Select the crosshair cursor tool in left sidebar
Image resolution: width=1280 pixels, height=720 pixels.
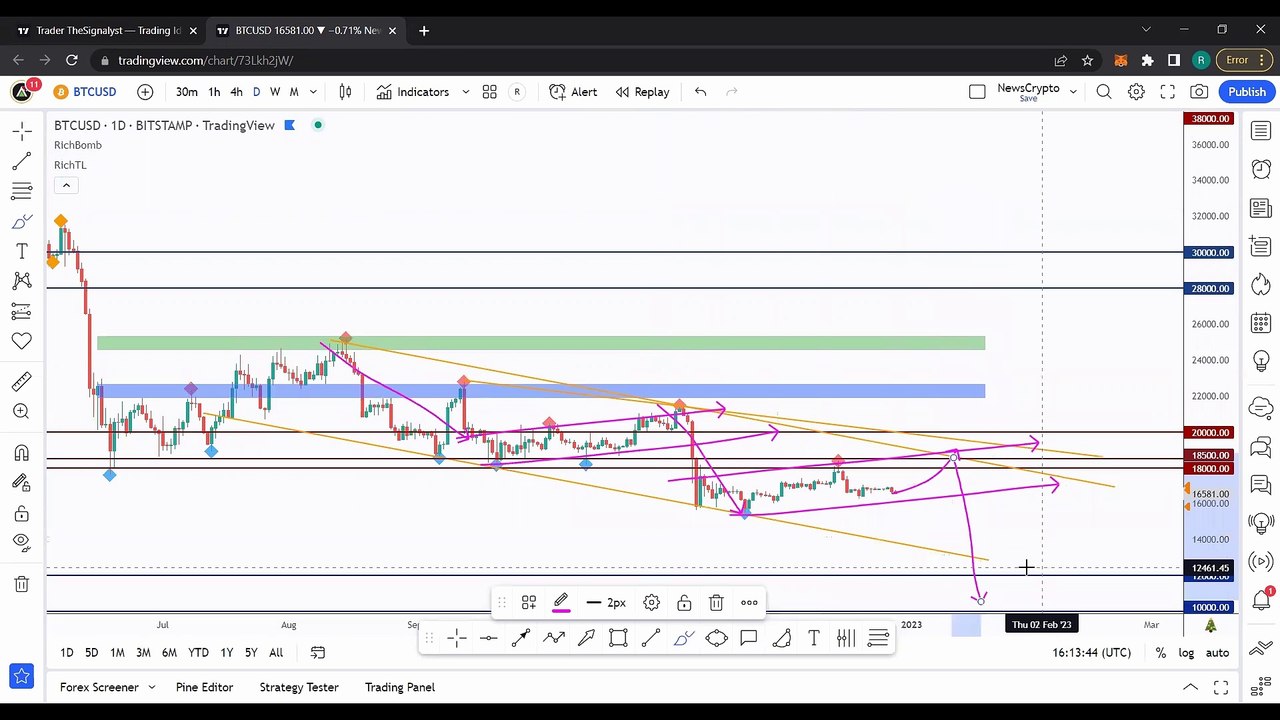click(x=21, y=131)
